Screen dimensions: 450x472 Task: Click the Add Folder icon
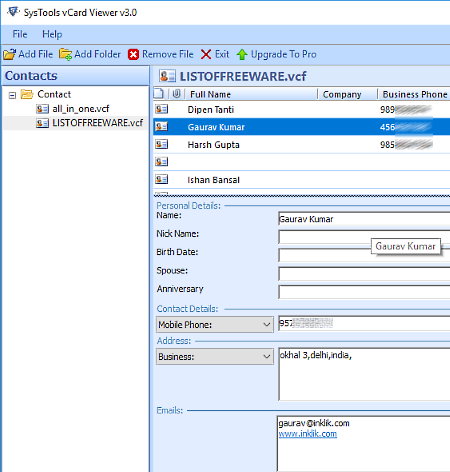[65, 54]
